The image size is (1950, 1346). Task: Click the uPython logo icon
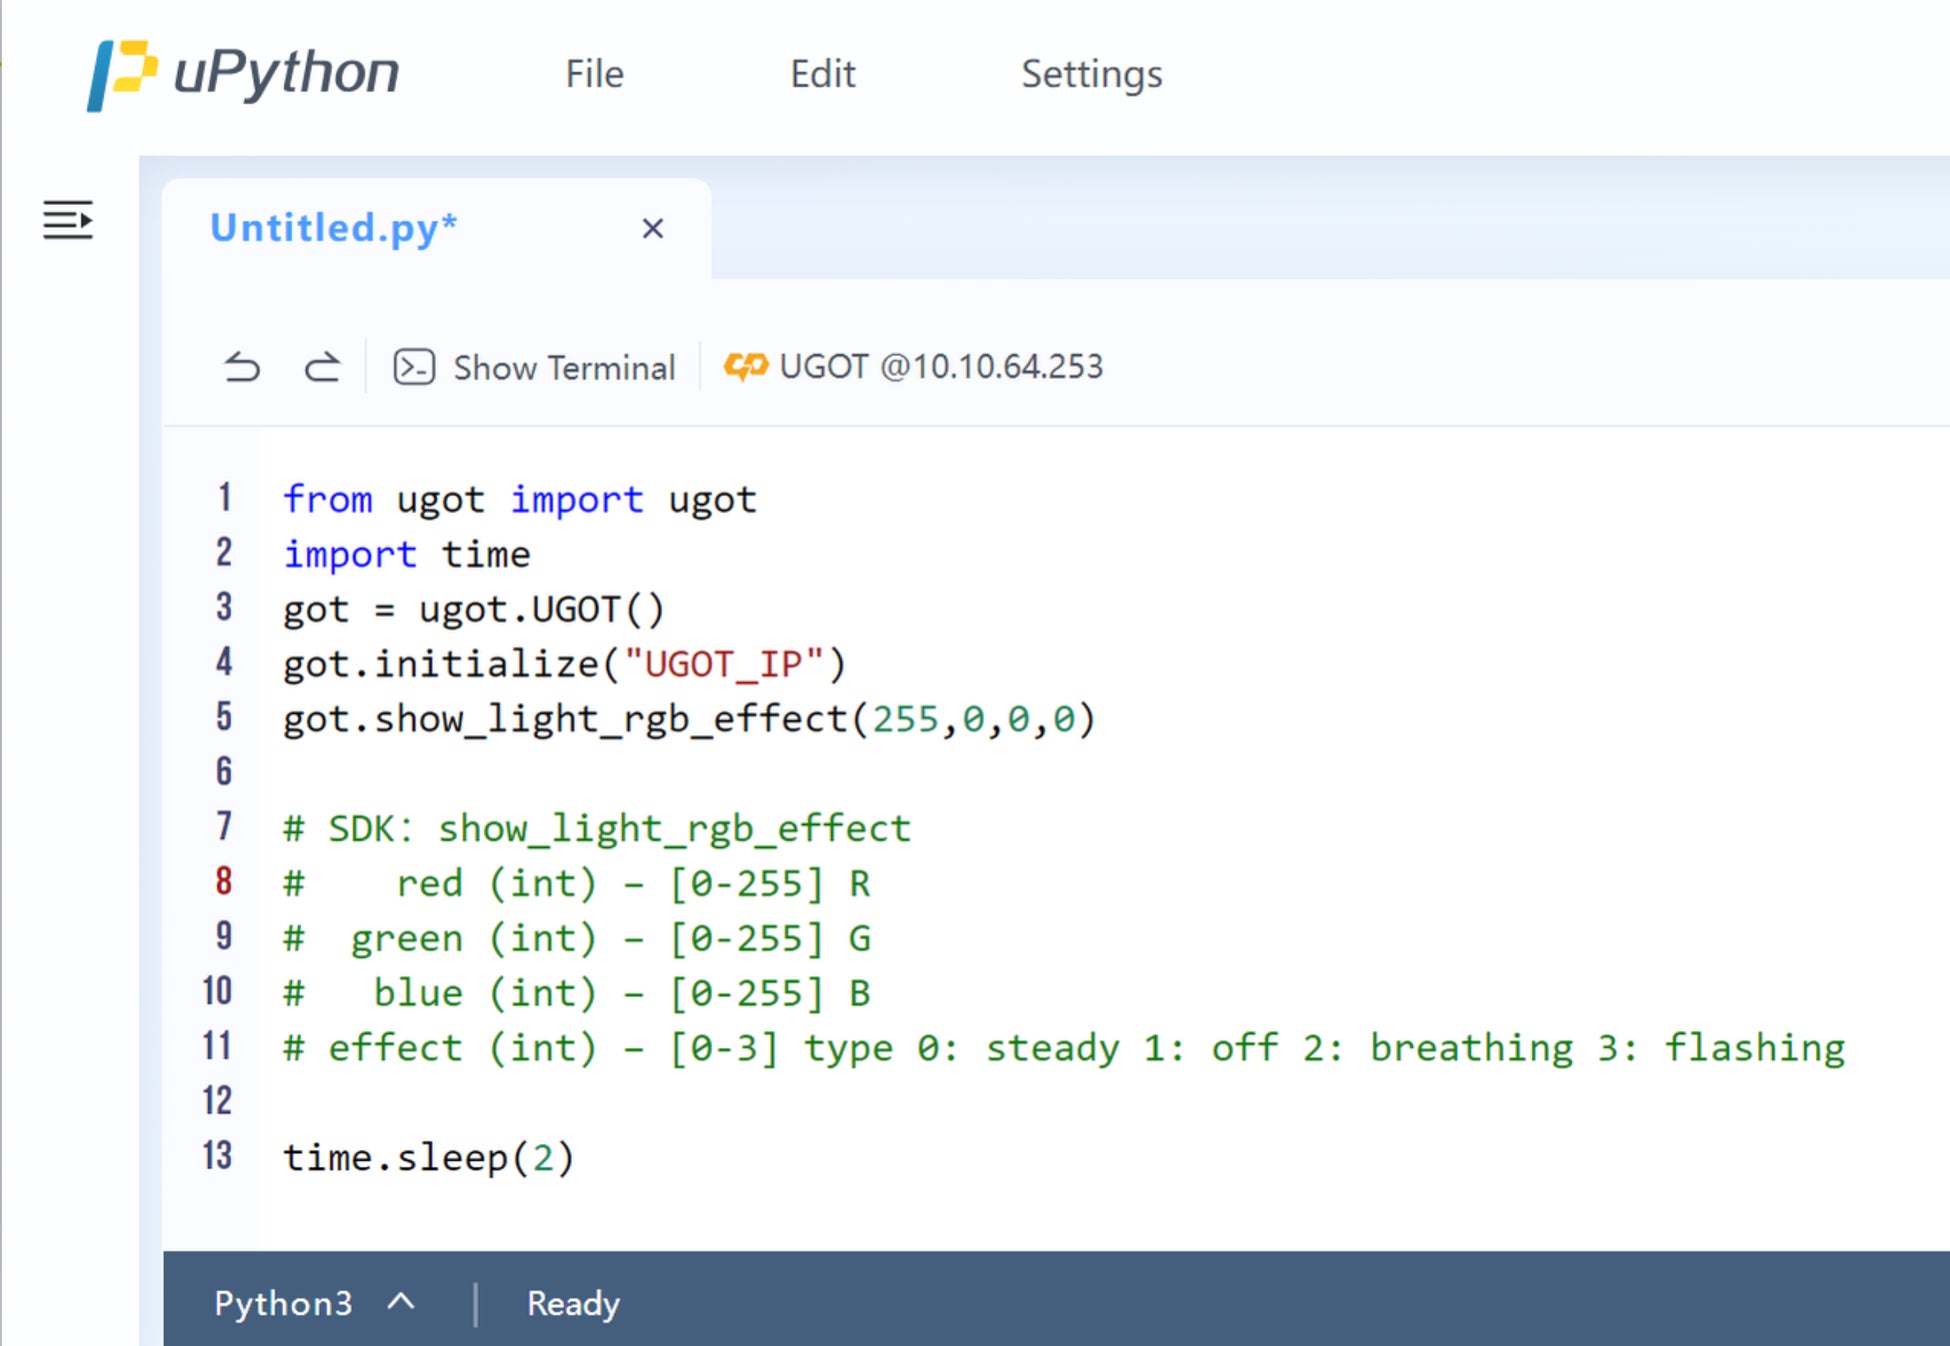(122, 75)
